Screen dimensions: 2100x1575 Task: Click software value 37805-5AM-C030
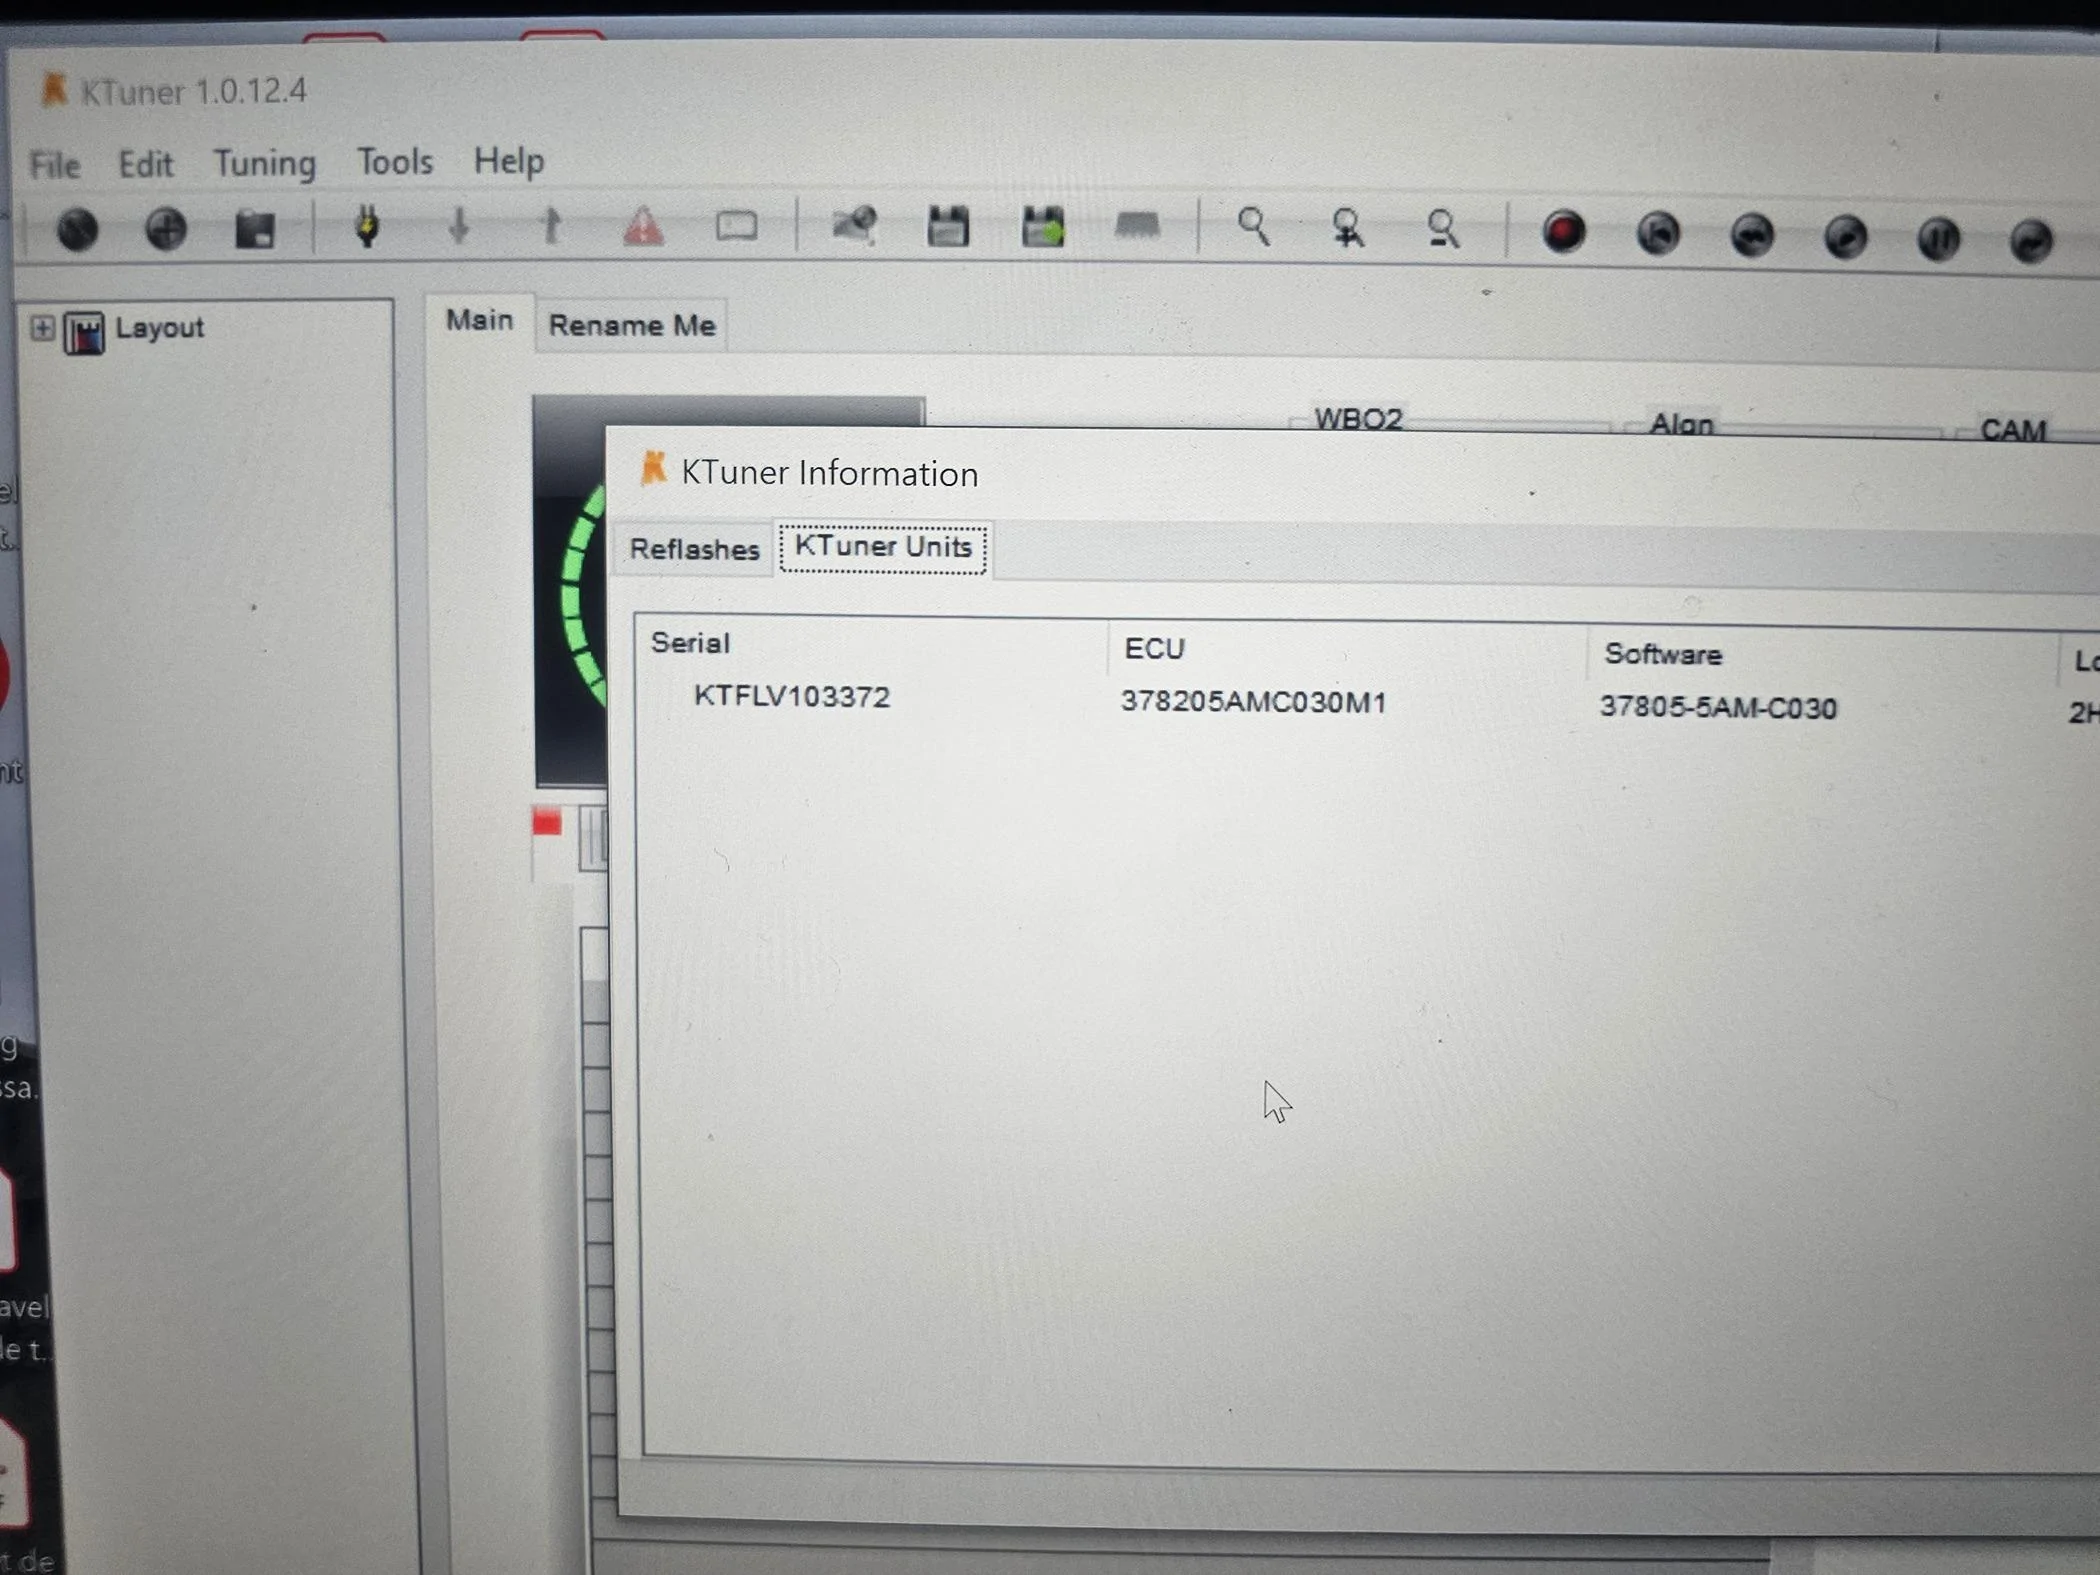[x=1718, y=708]
